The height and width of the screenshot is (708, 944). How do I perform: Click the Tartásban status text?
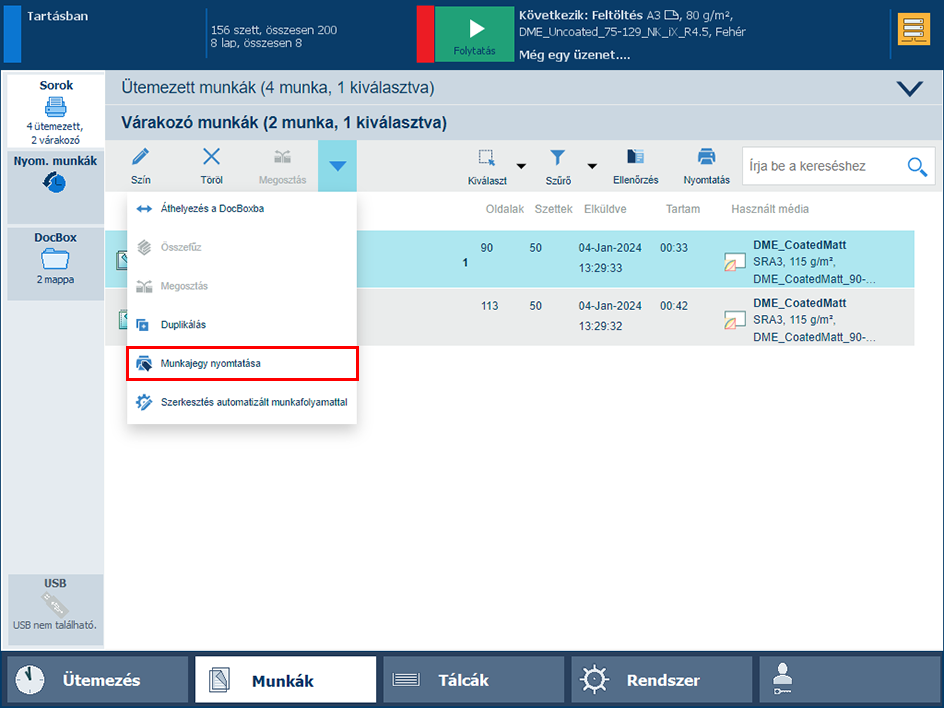[57, 16]
